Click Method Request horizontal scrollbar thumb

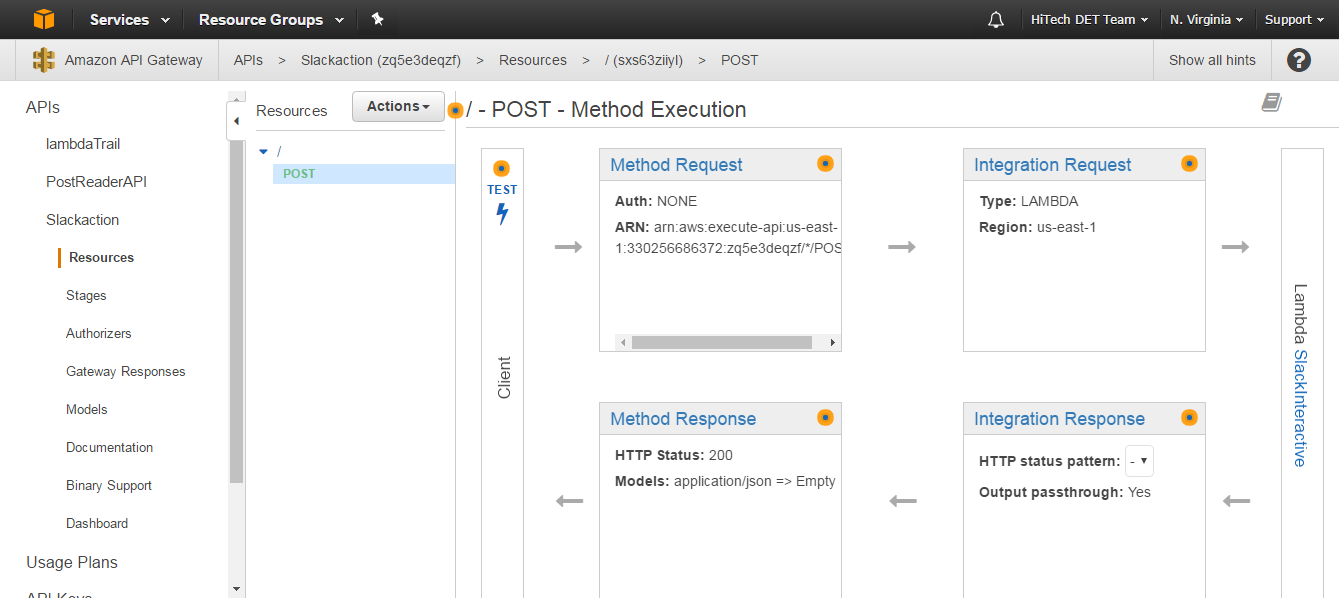(721, 342)
